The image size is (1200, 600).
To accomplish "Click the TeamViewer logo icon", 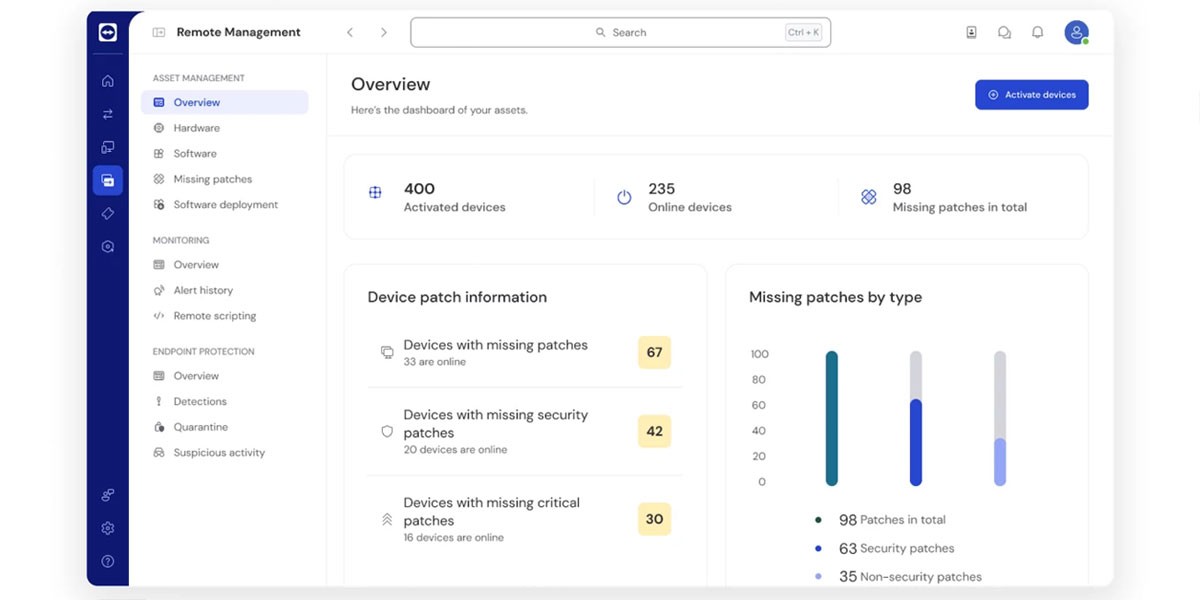I will 108,32.
